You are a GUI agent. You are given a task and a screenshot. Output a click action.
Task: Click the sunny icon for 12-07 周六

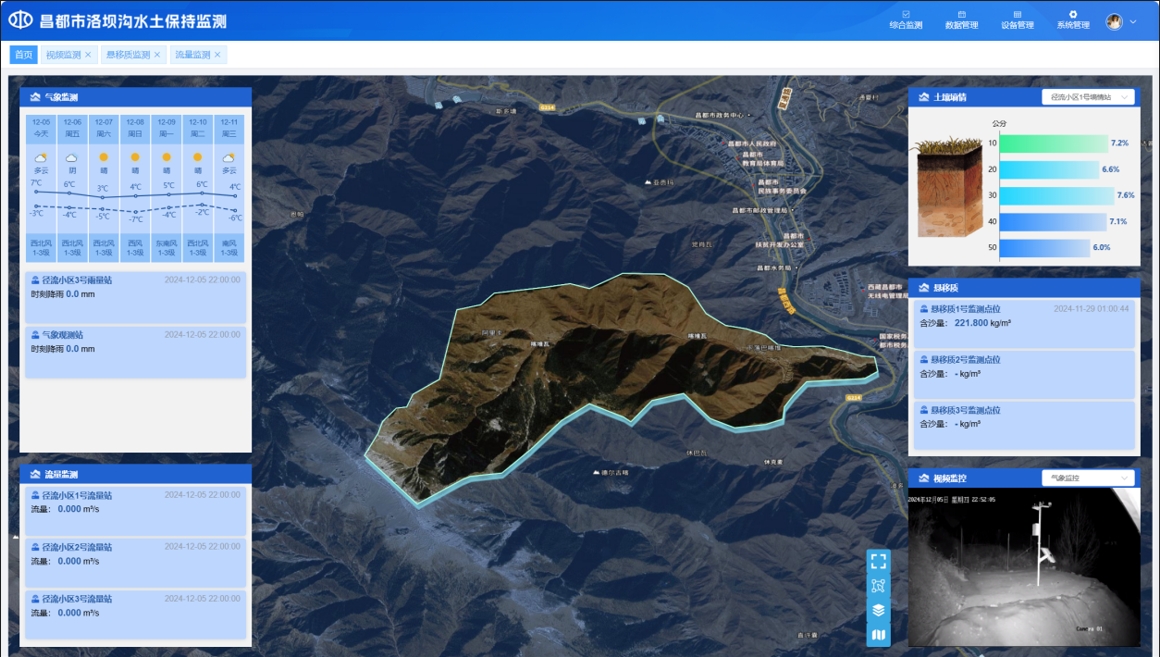click(x=104, y=157)
